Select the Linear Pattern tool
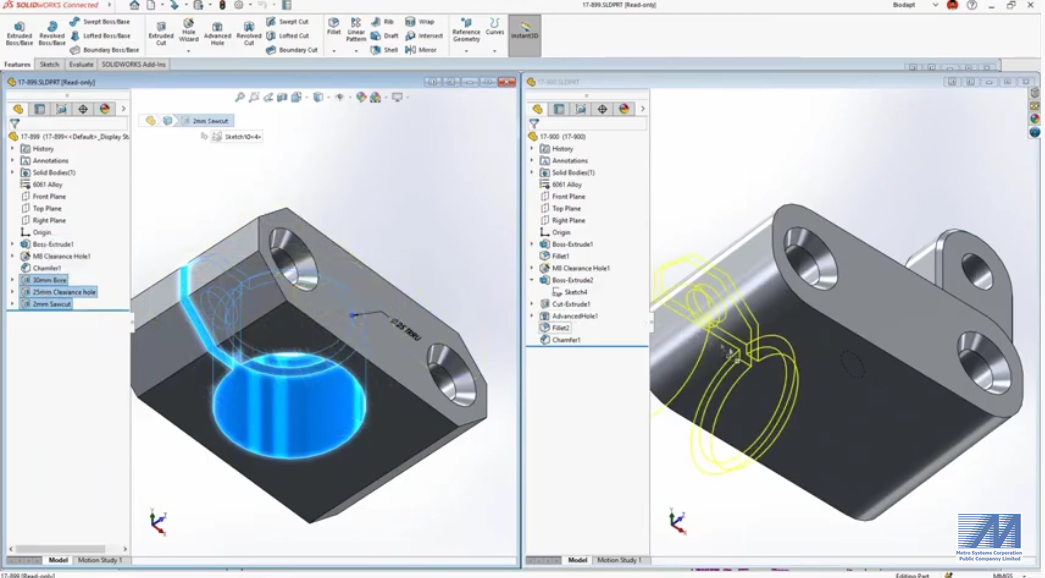 (356, 30)
